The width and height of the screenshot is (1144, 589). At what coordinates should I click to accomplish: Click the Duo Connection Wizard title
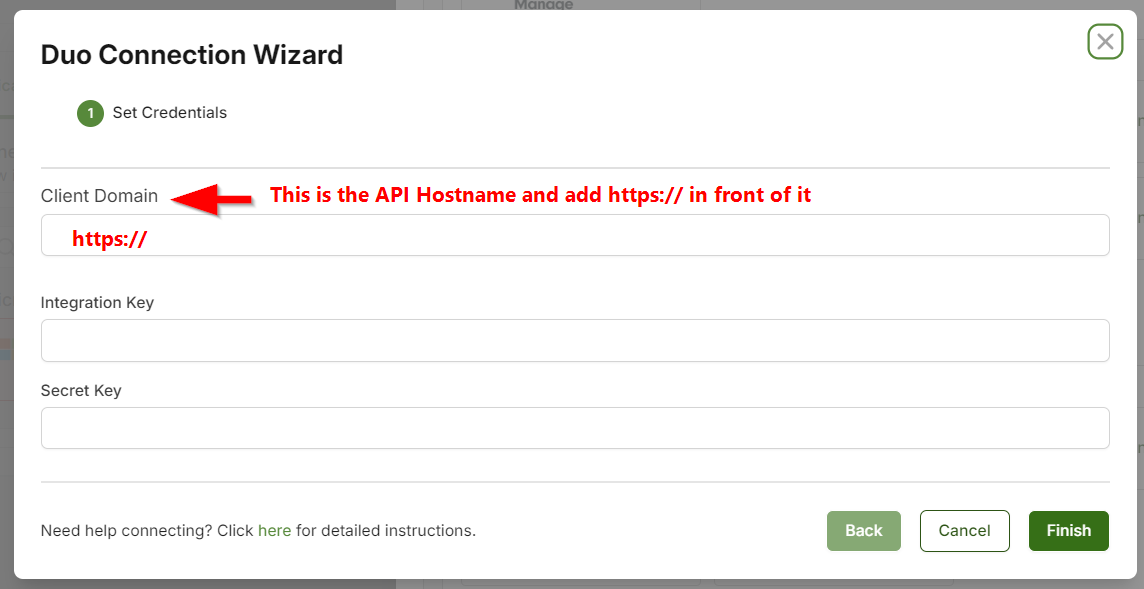[192, 55]
